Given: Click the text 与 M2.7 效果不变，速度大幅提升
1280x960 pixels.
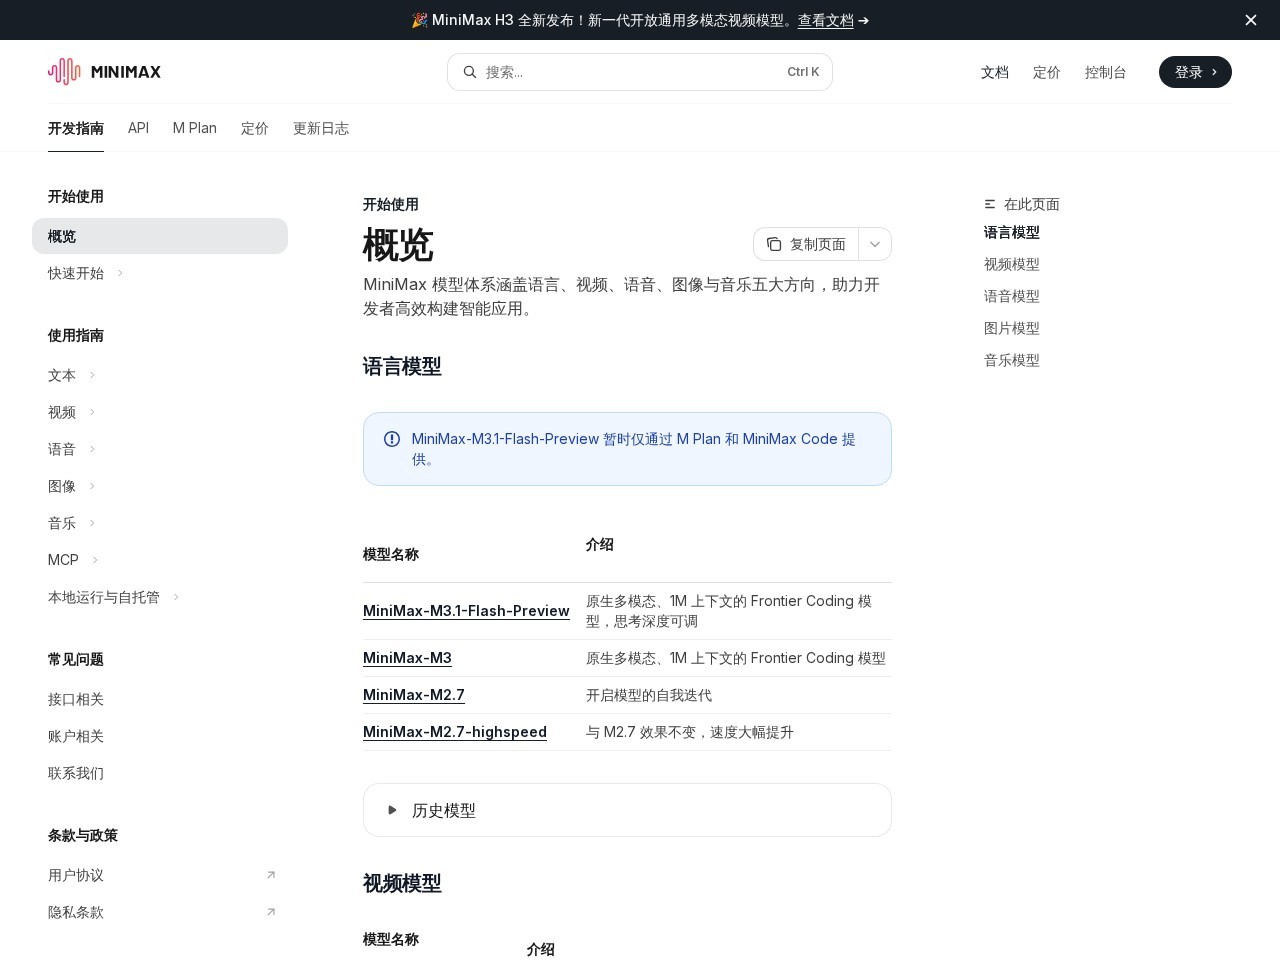Looking at the screenshot, I should (x=690, y=732).
